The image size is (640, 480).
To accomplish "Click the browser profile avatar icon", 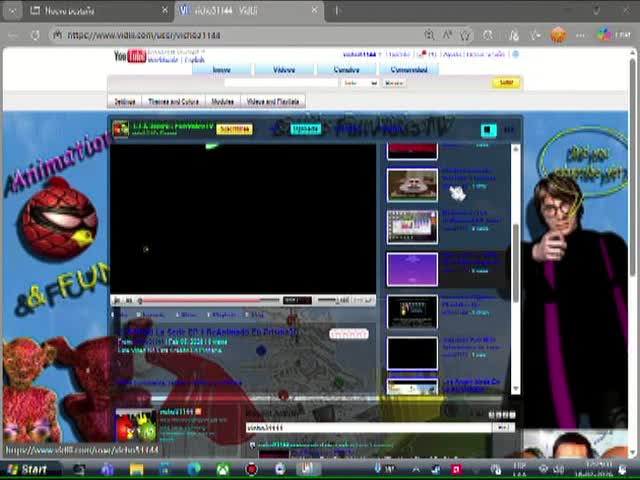I will pos(558,35).
